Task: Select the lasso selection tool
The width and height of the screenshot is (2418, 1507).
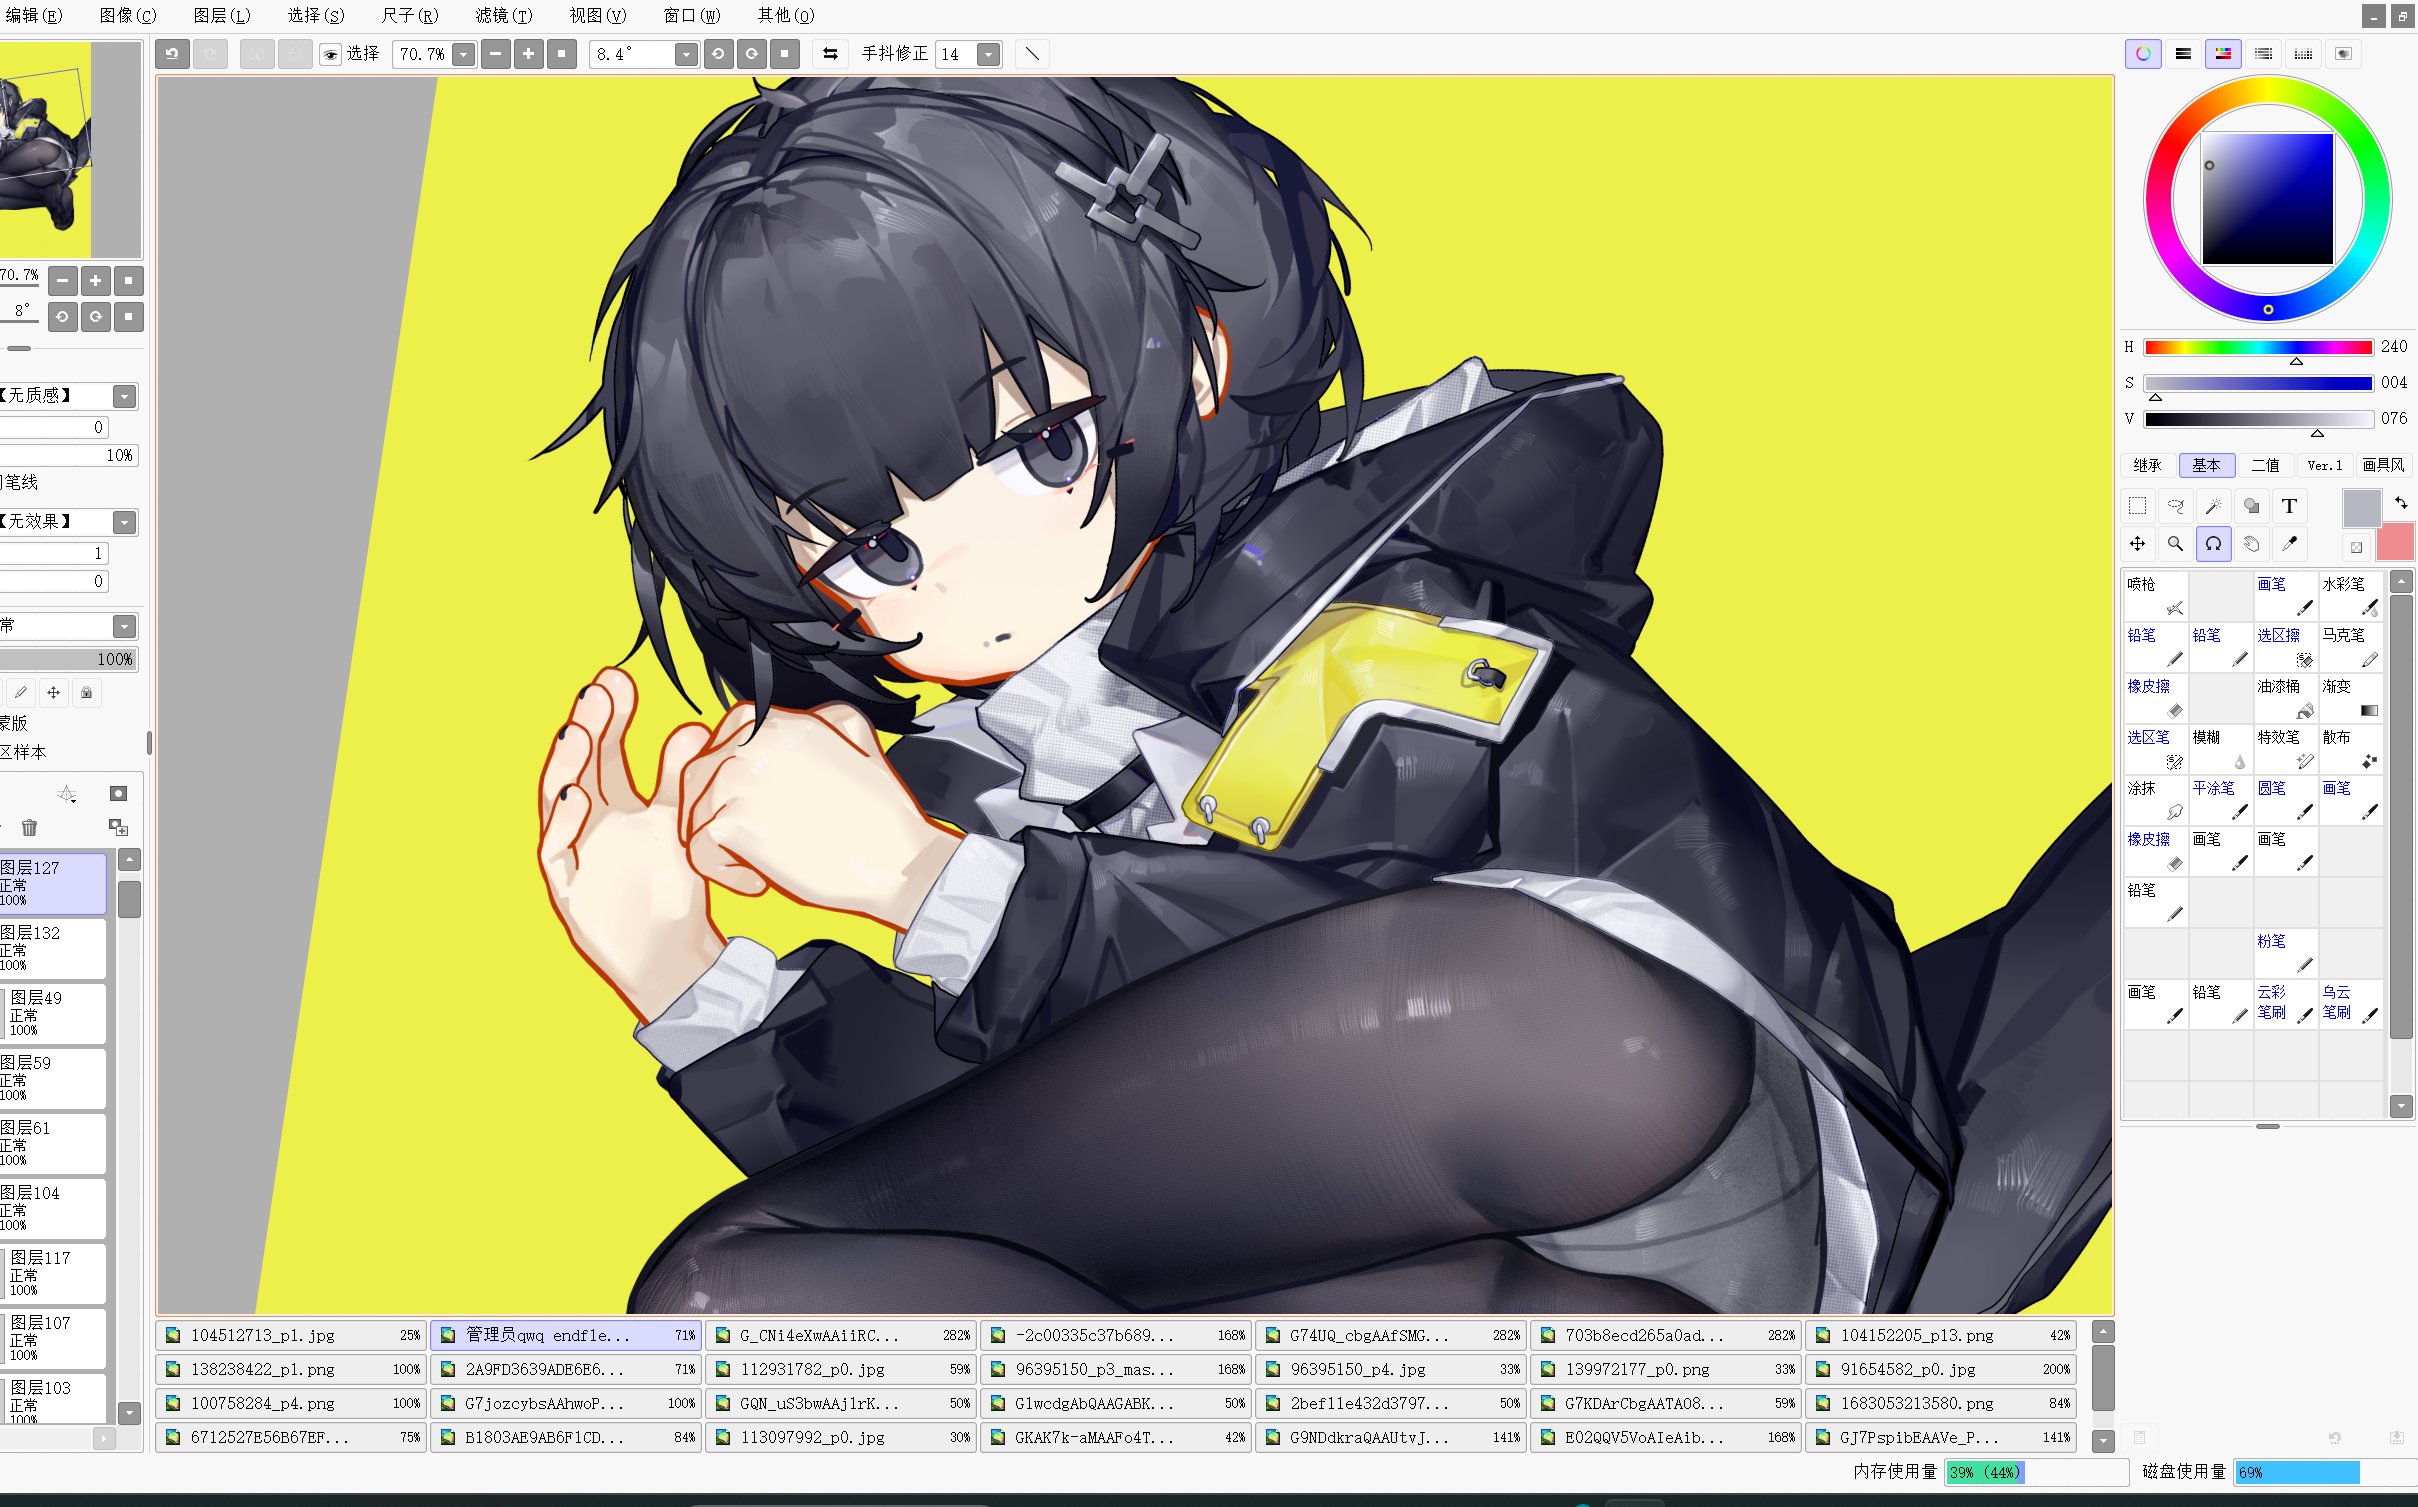Action: point(2175,506)
